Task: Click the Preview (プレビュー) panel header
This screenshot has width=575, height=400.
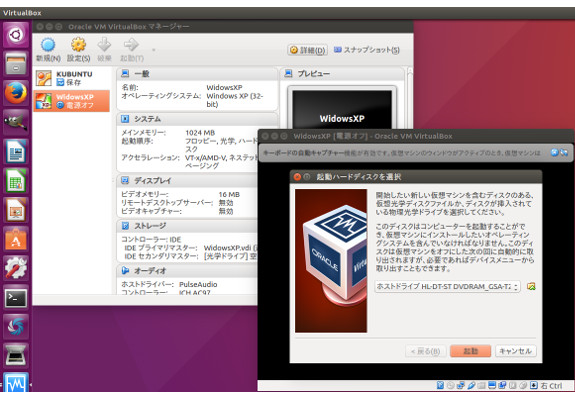Action: click(343, 74)
